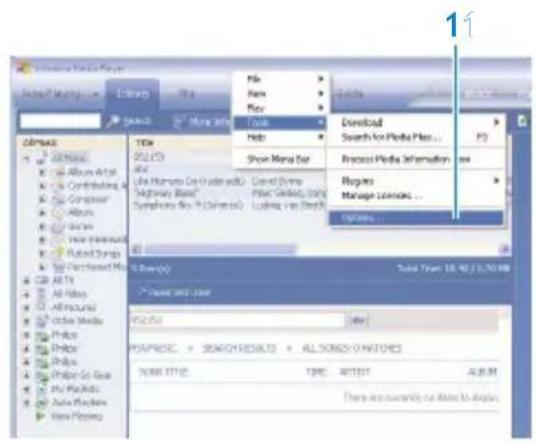Click the More Info toolbar icon
Image resolution: width=537 pixels, height=443 pixels.
178,122
